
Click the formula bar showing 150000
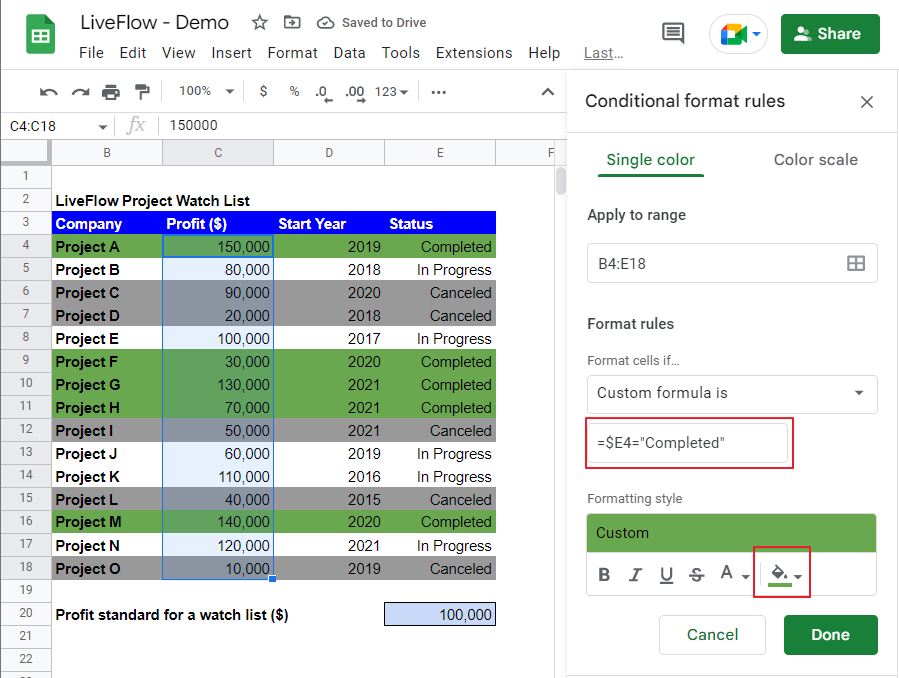(x=361, y=126)
